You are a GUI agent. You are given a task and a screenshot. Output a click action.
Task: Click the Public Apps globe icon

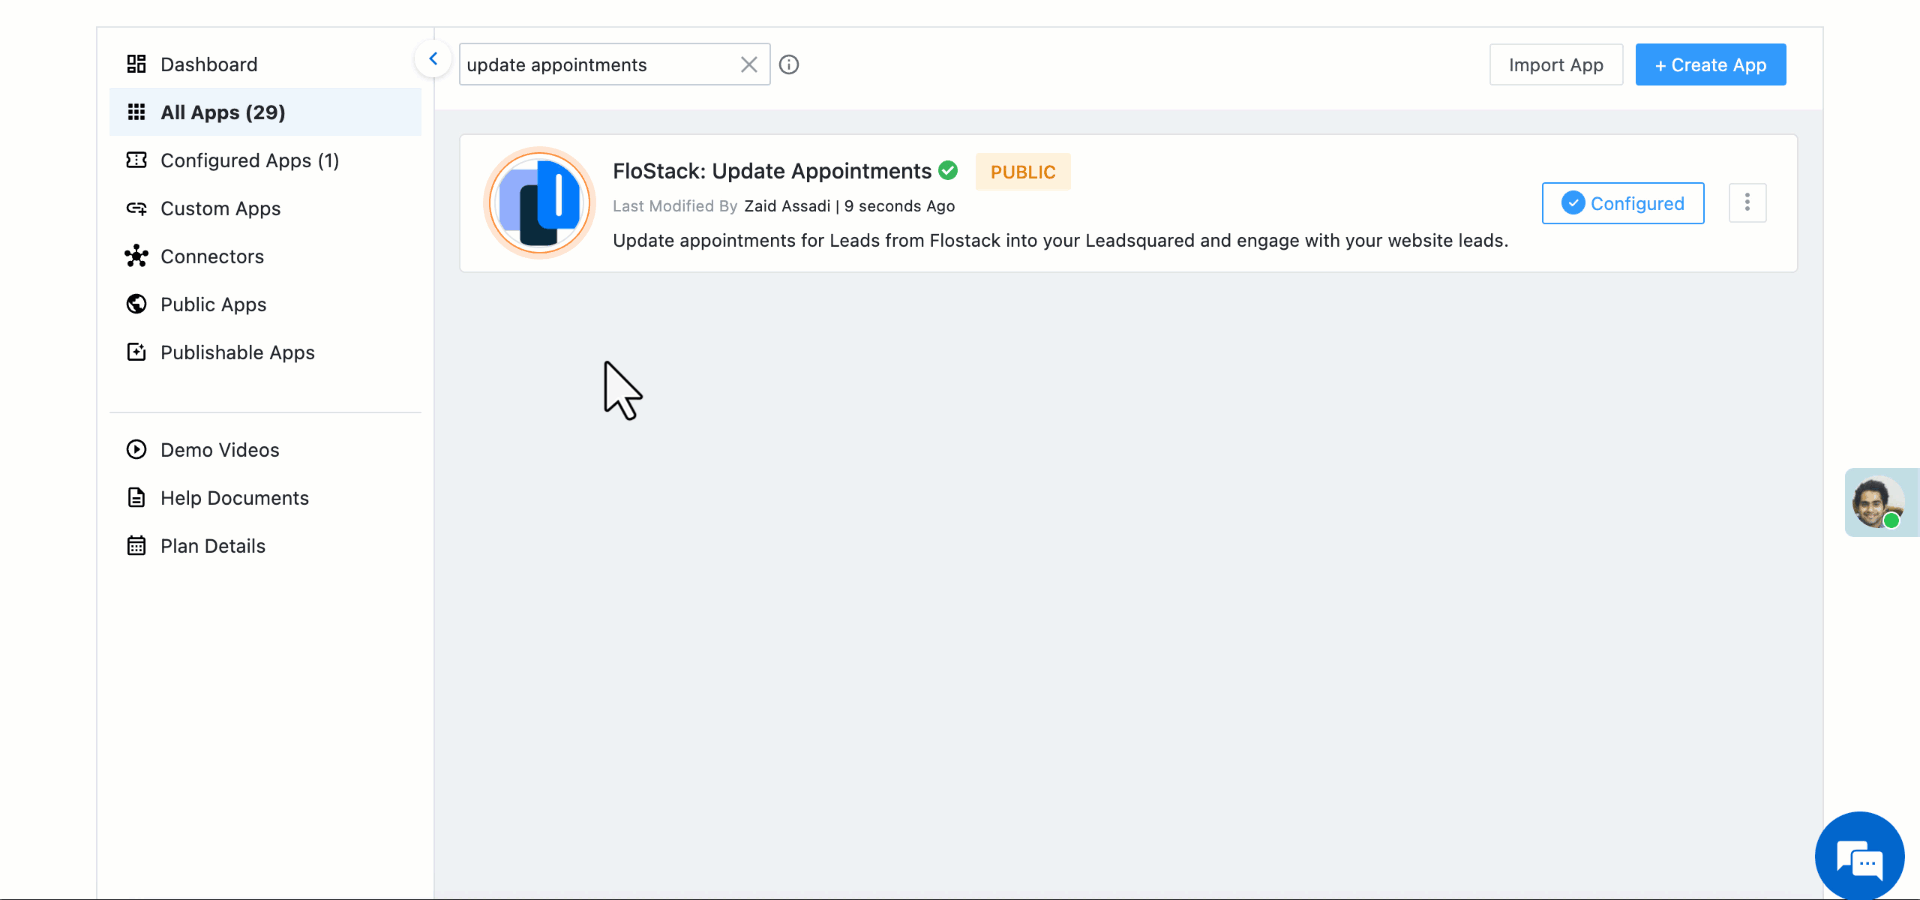pos(137,304)
